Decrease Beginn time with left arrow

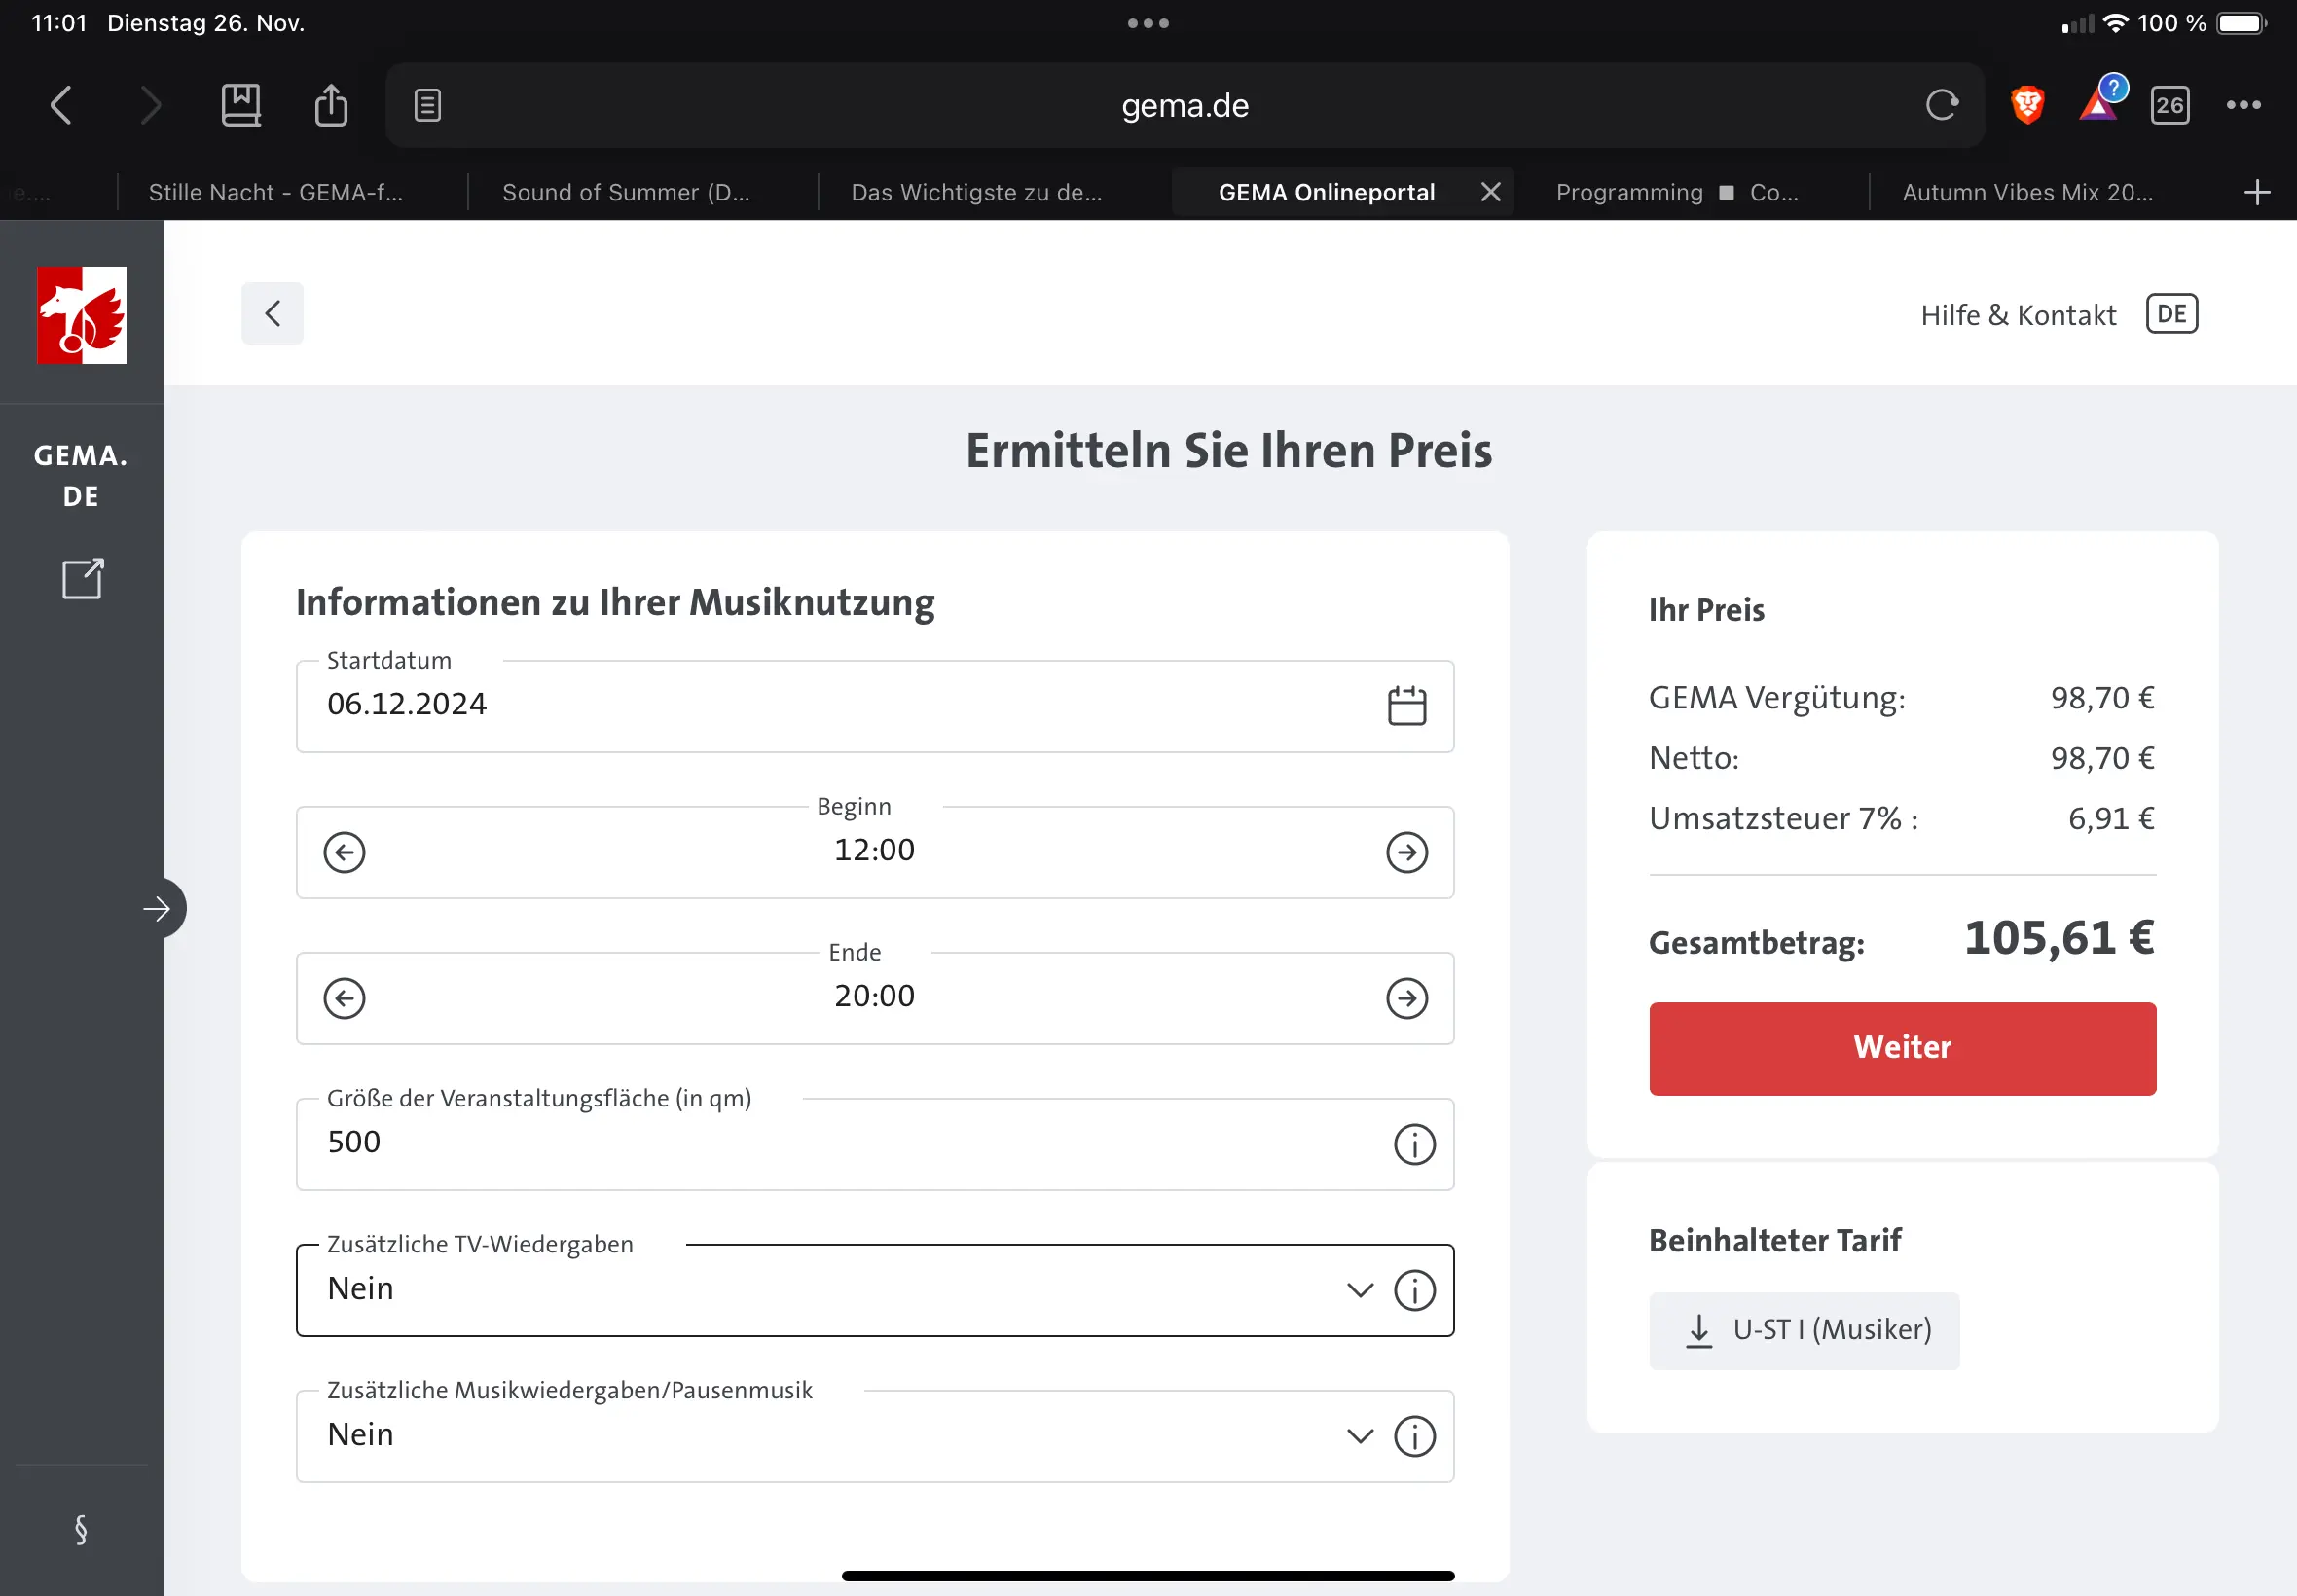point(344,852)
